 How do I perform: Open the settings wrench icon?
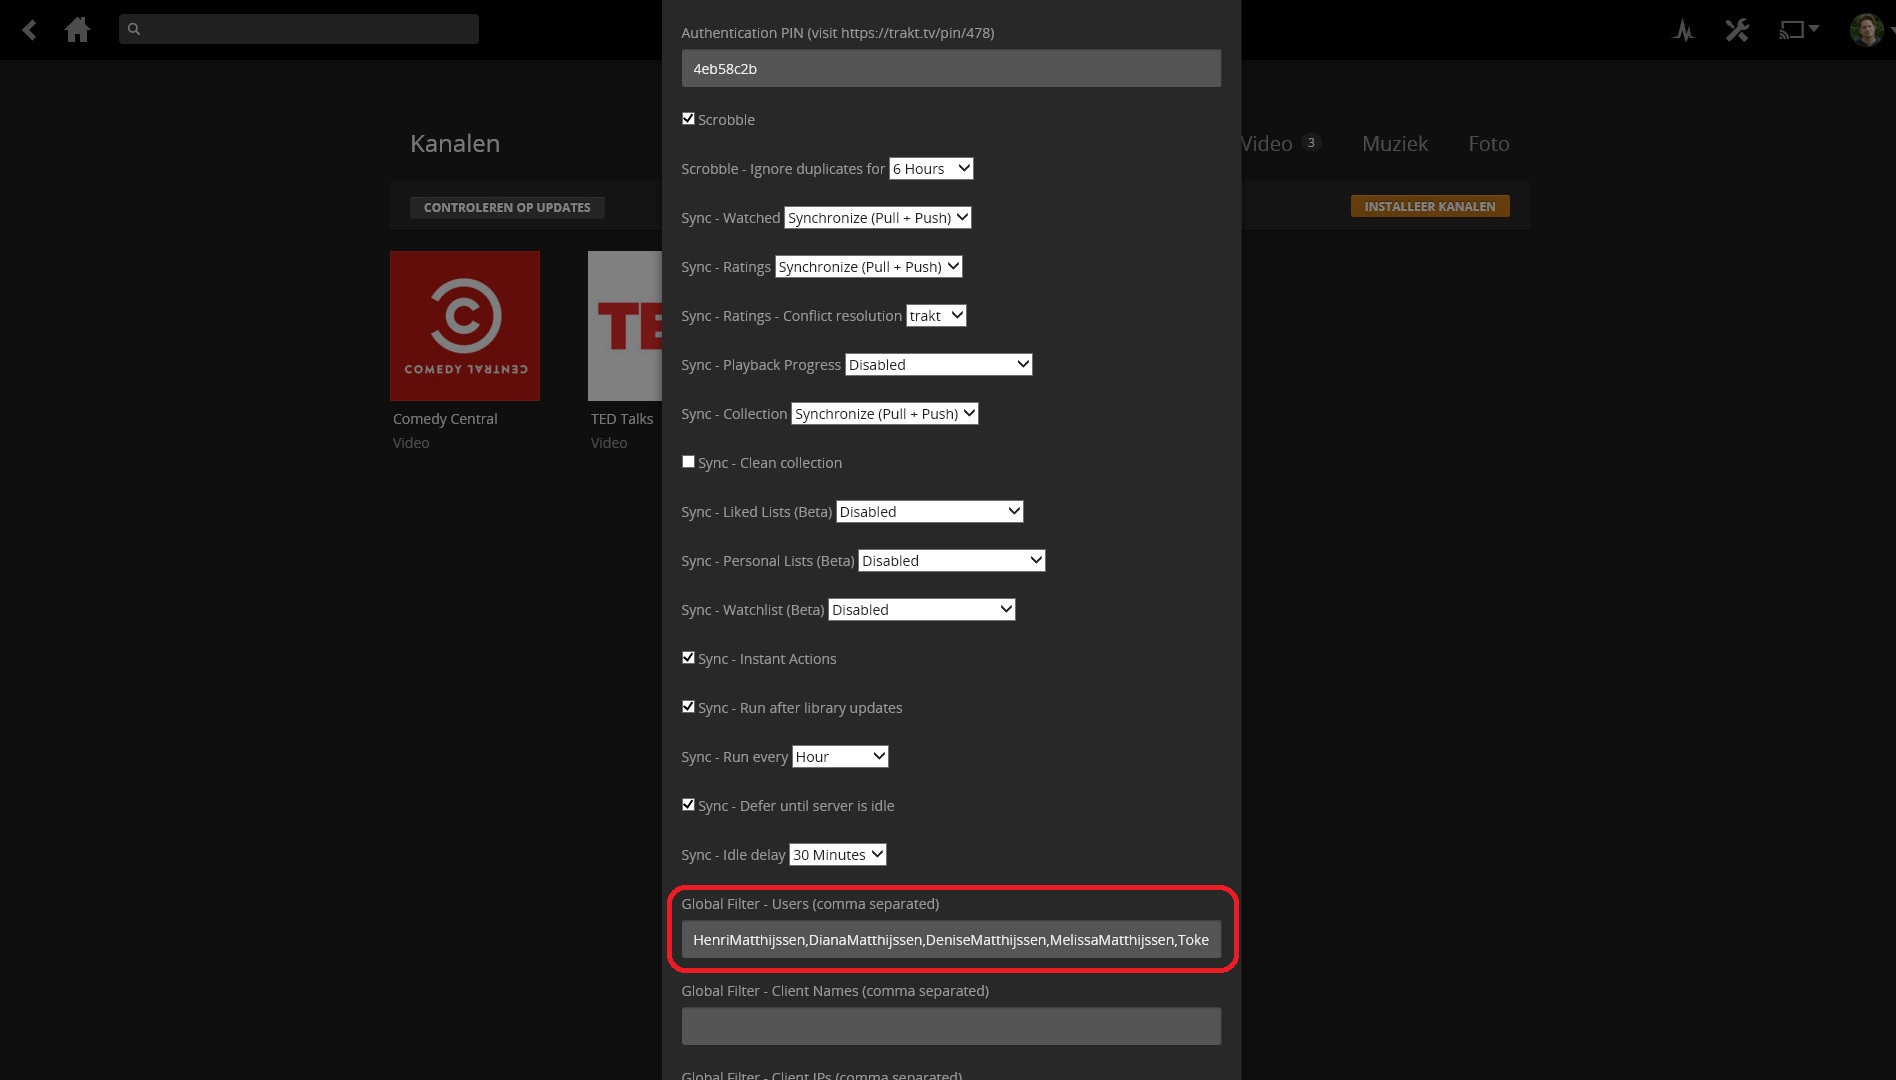click(x=1737, y=30)
